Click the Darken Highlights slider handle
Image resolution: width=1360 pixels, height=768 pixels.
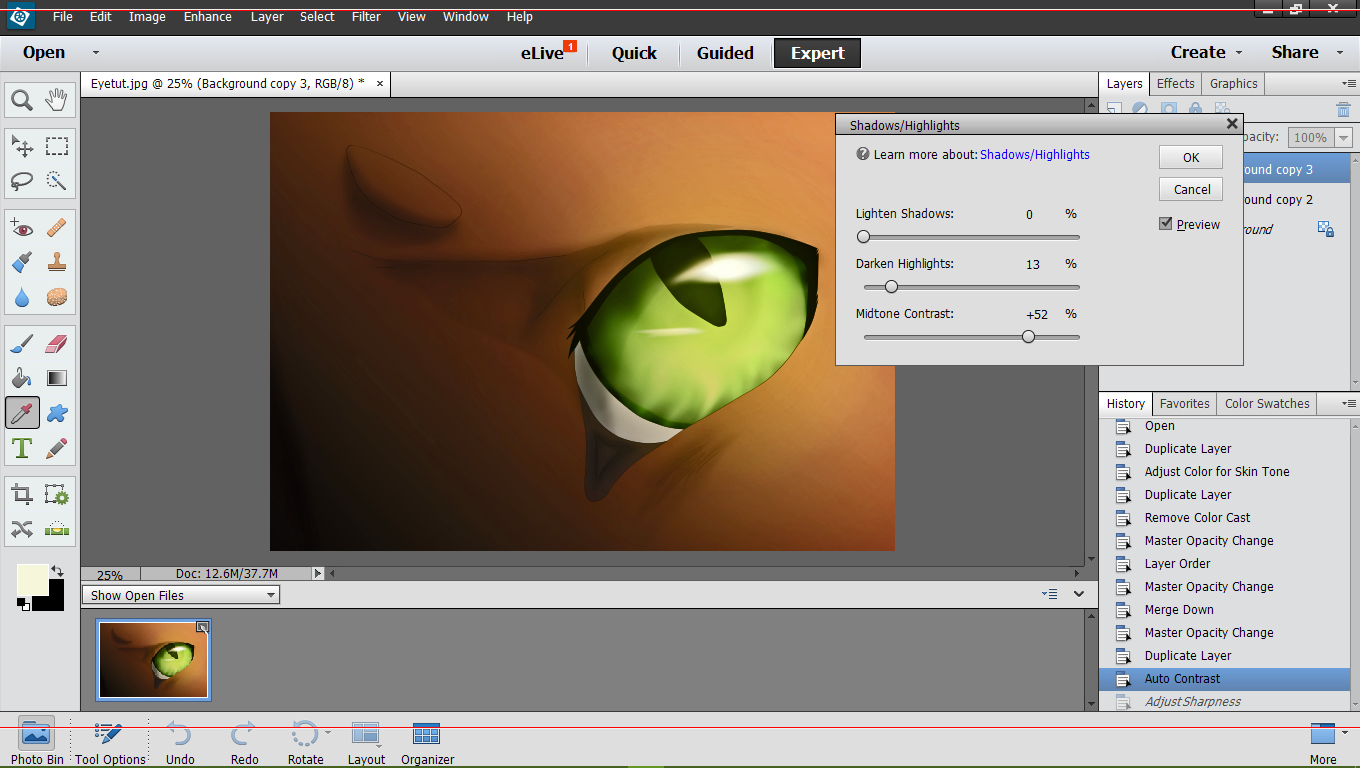click(x=891, y=287)
